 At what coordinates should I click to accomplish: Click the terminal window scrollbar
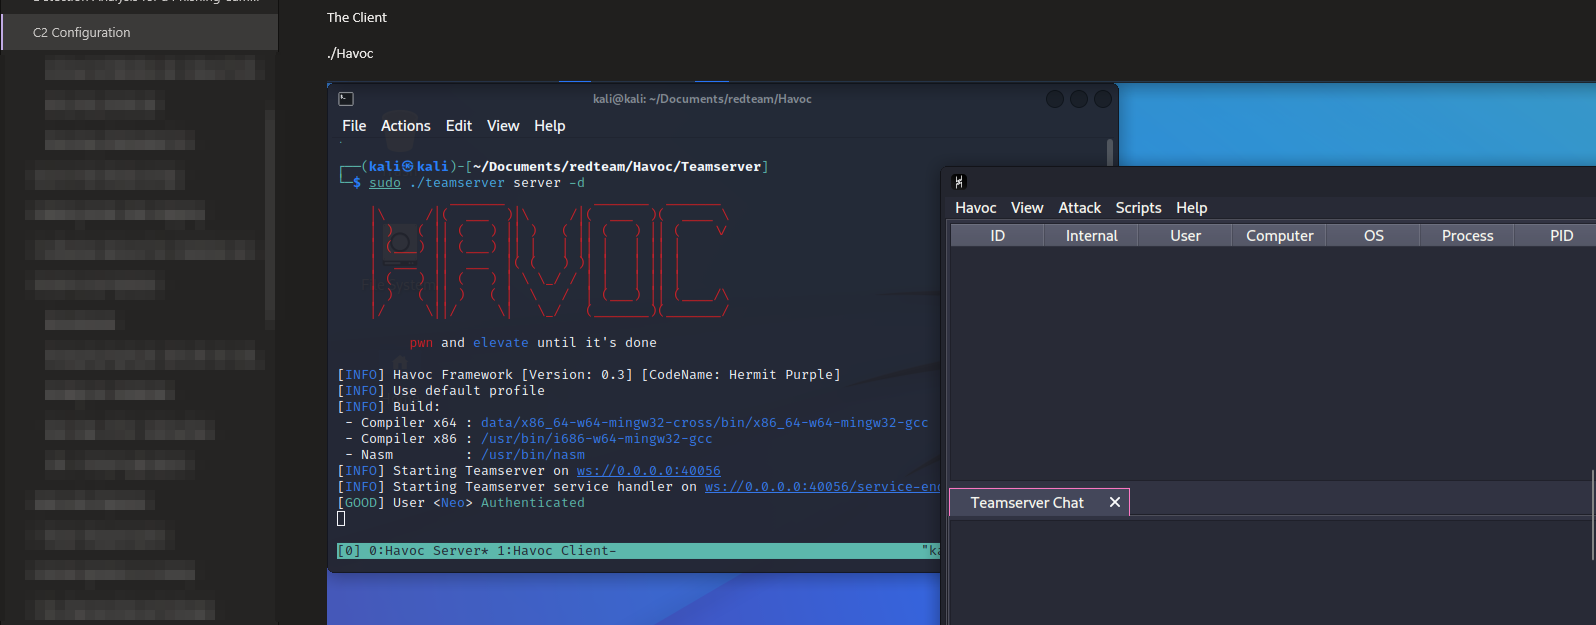pos(1110,152)
